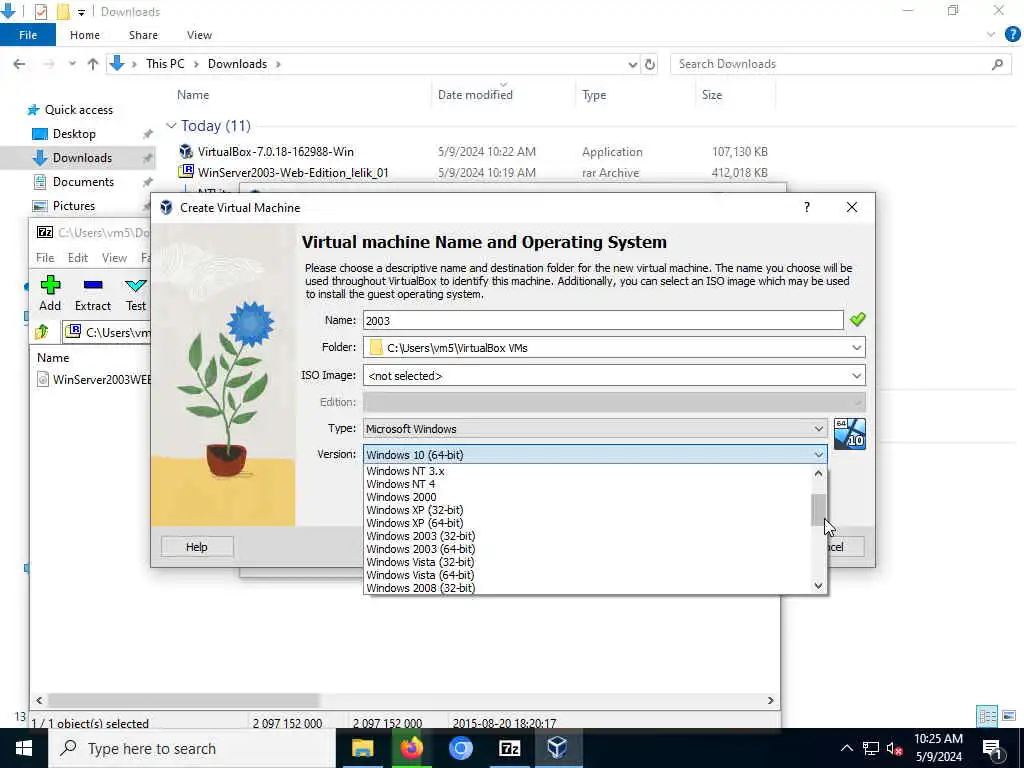Image resolution: width=1024 pixels, height=768 pixels.
Task: Open the File tab in Explorer ribbon
Action: (27, 35)
